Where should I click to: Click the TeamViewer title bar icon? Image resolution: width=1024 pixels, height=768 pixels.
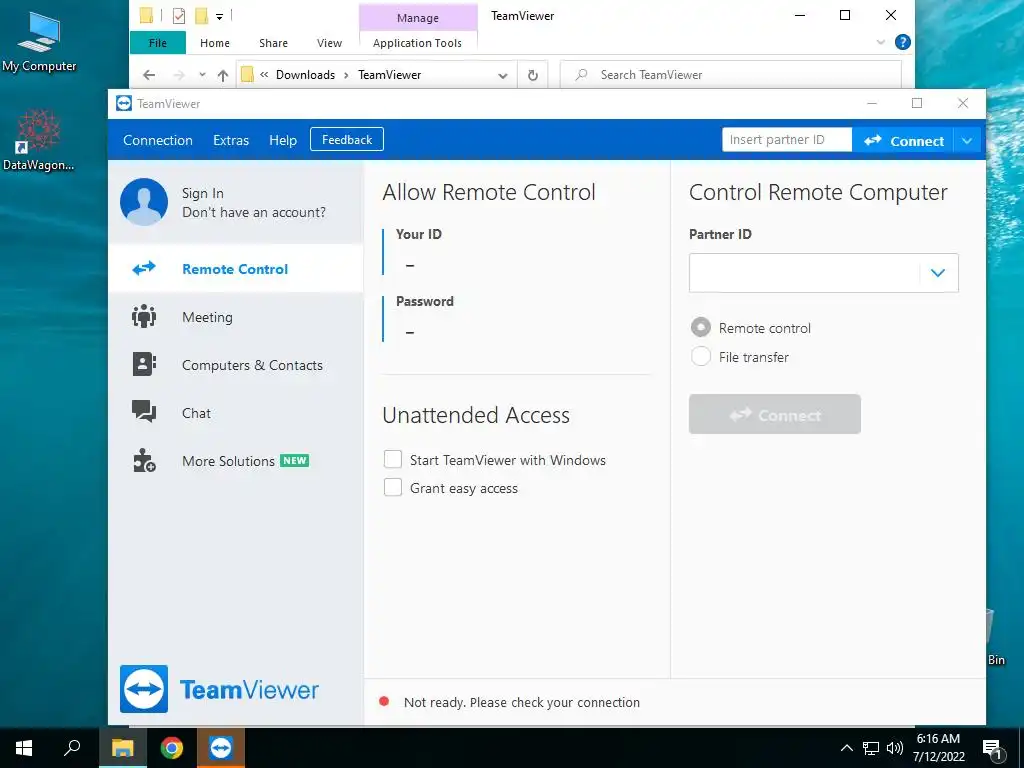tap(123, 103)
